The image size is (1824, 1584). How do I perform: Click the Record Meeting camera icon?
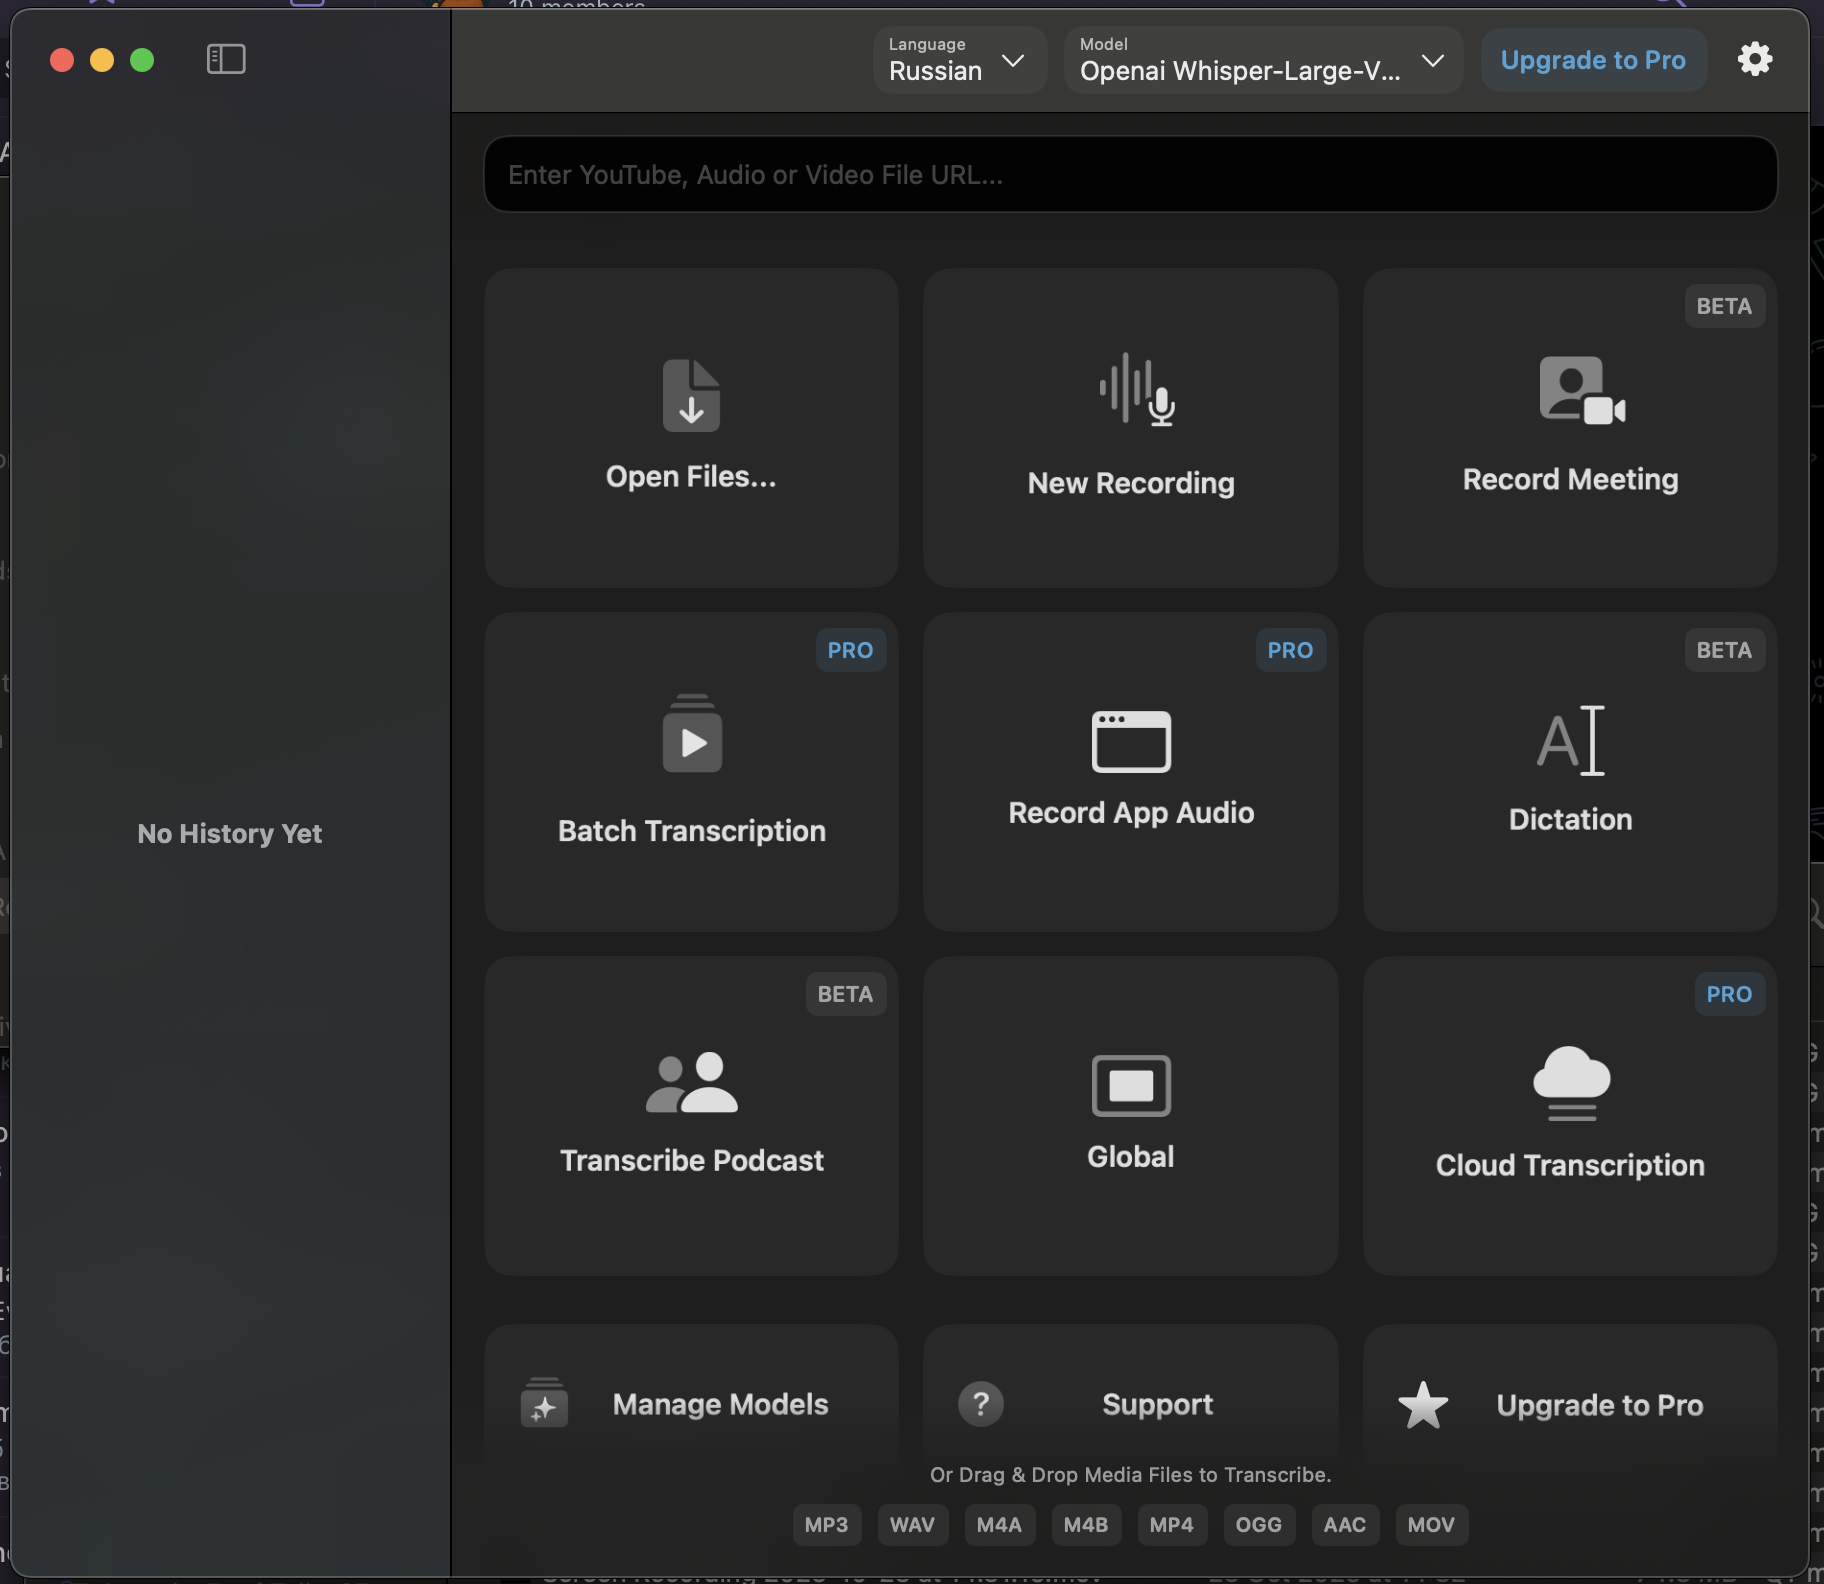1580,390
